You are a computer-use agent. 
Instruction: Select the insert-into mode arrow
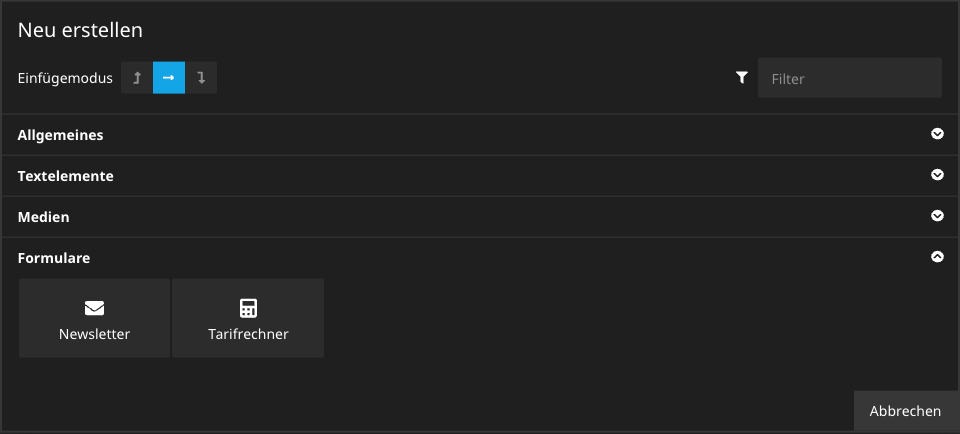pyautogui.click(x=169, y=78)
